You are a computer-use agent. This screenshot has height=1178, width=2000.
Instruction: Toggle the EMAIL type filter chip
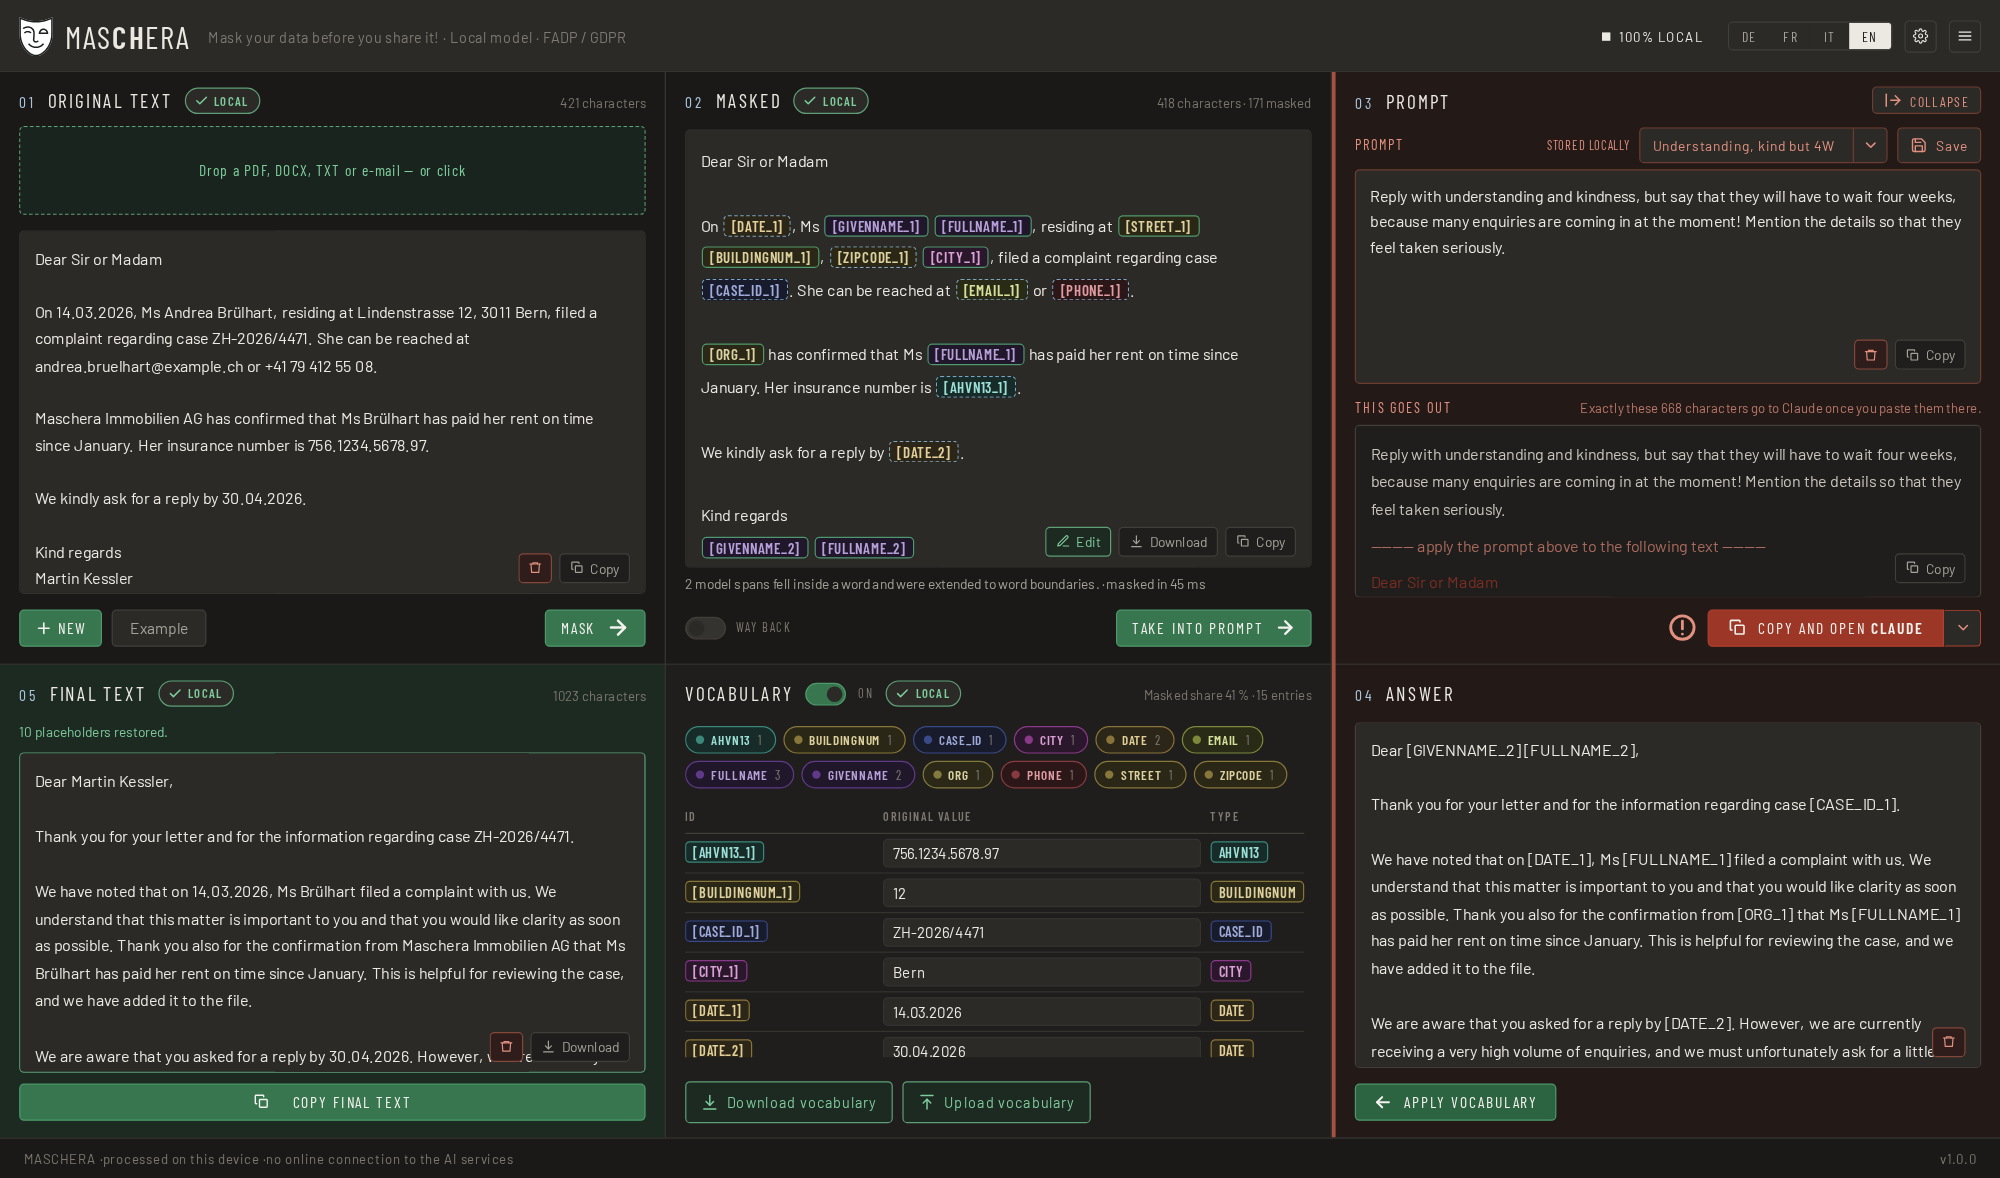1222,740
